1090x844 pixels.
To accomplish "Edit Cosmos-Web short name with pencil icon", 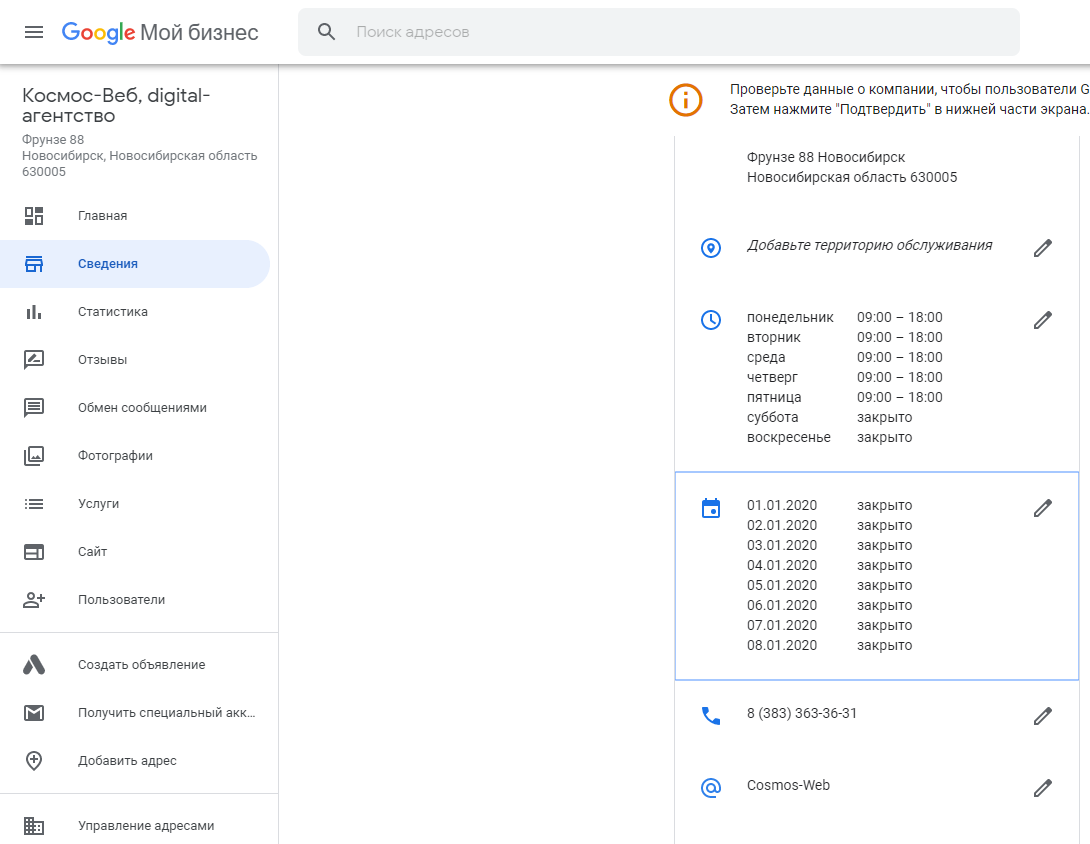I will (1042, 788).
